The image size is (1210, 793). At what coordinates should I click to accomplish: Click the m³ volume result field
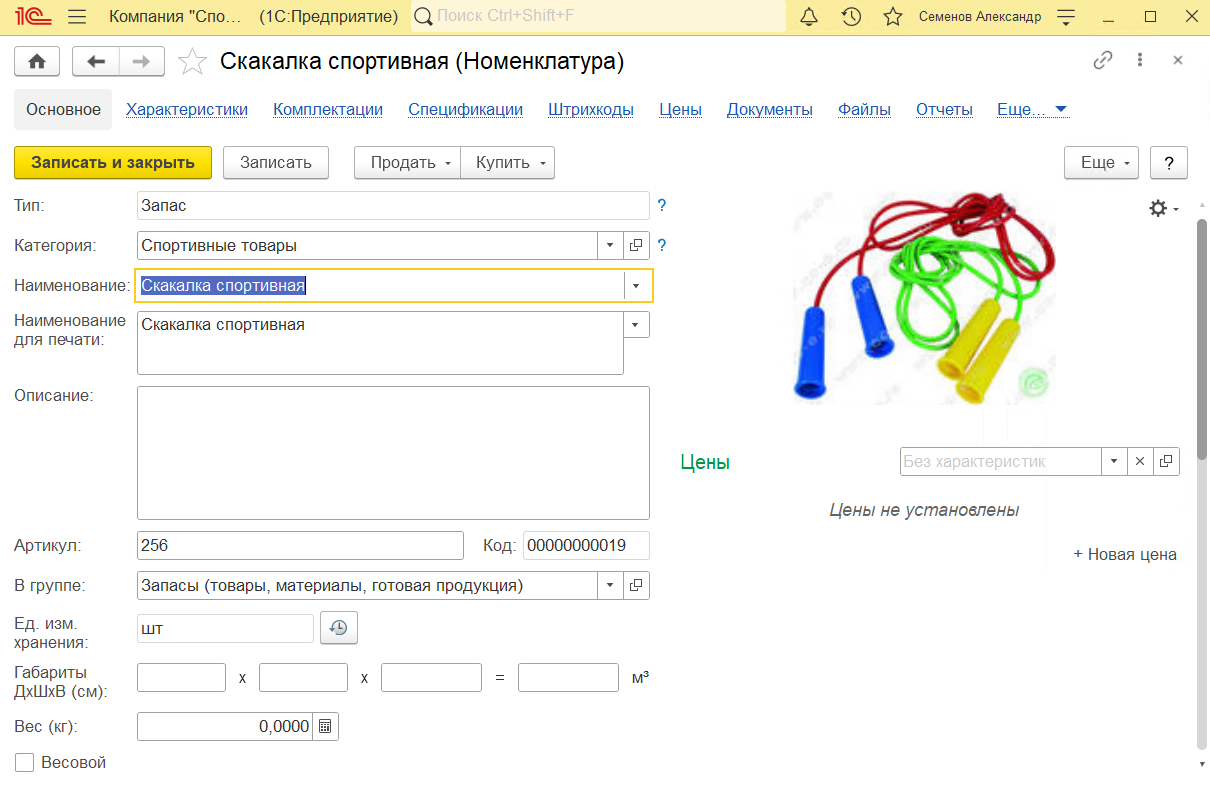coord(568,677)
